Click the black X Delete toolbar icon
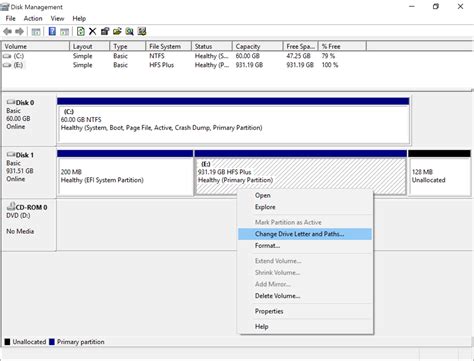The image size is (474, 361). (x=93, y=31)
